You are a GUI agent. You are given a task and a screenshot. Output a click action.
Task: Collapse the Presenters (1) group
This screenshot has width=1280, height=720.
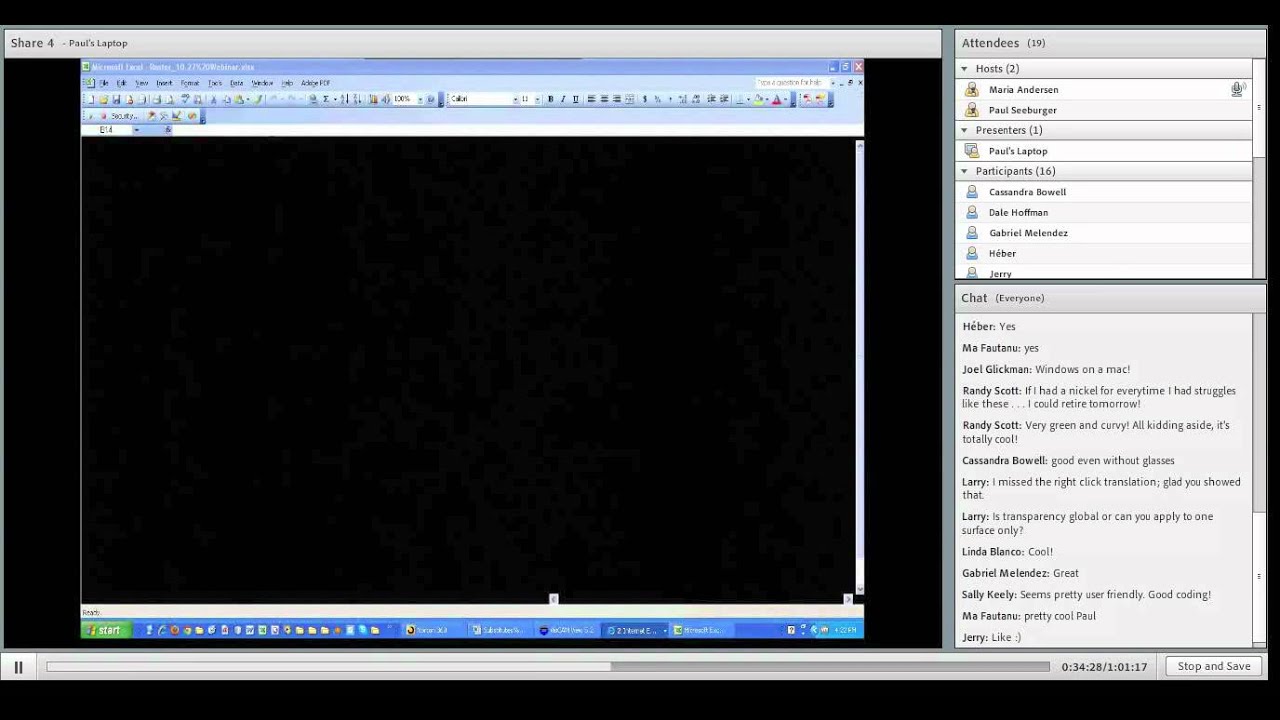tap(965, 130)
